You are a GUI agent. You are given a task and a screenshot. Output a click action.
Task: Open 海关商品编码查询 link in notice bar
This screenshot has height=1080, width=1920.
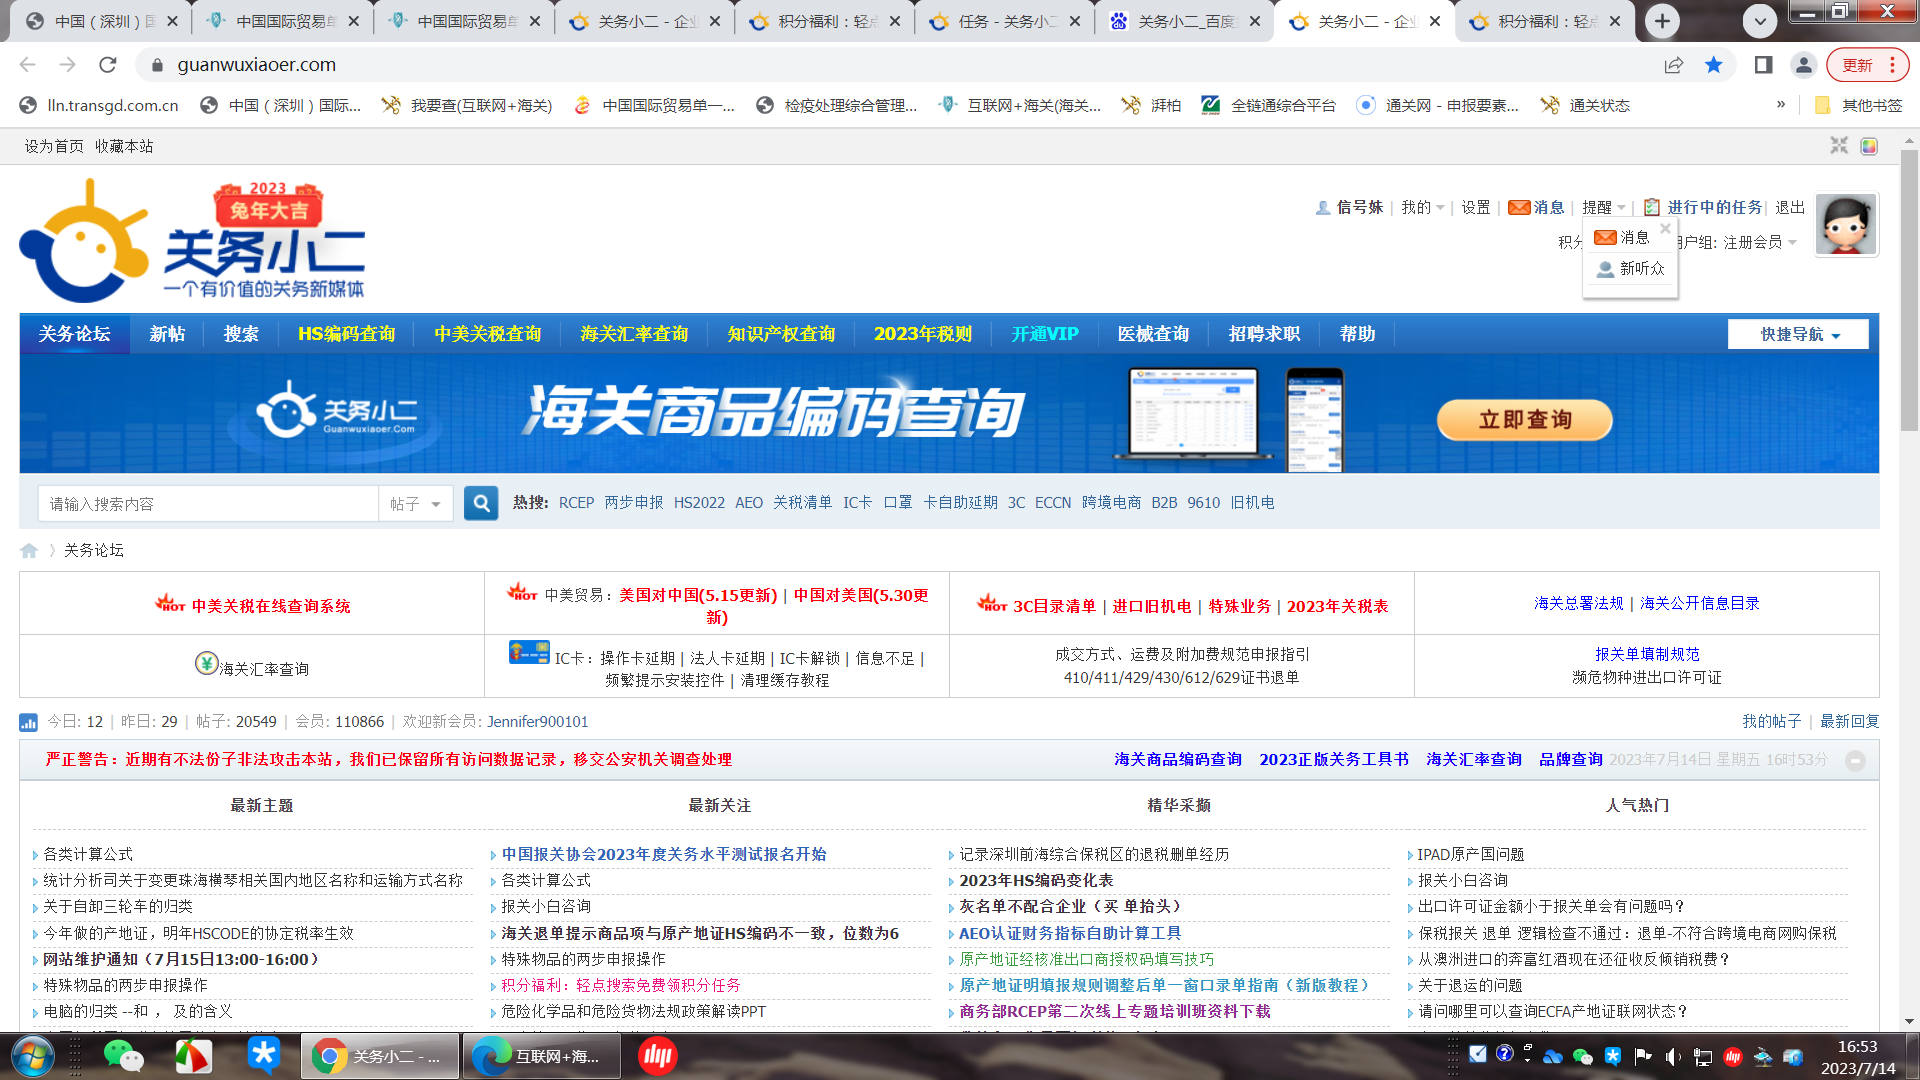1178,759
